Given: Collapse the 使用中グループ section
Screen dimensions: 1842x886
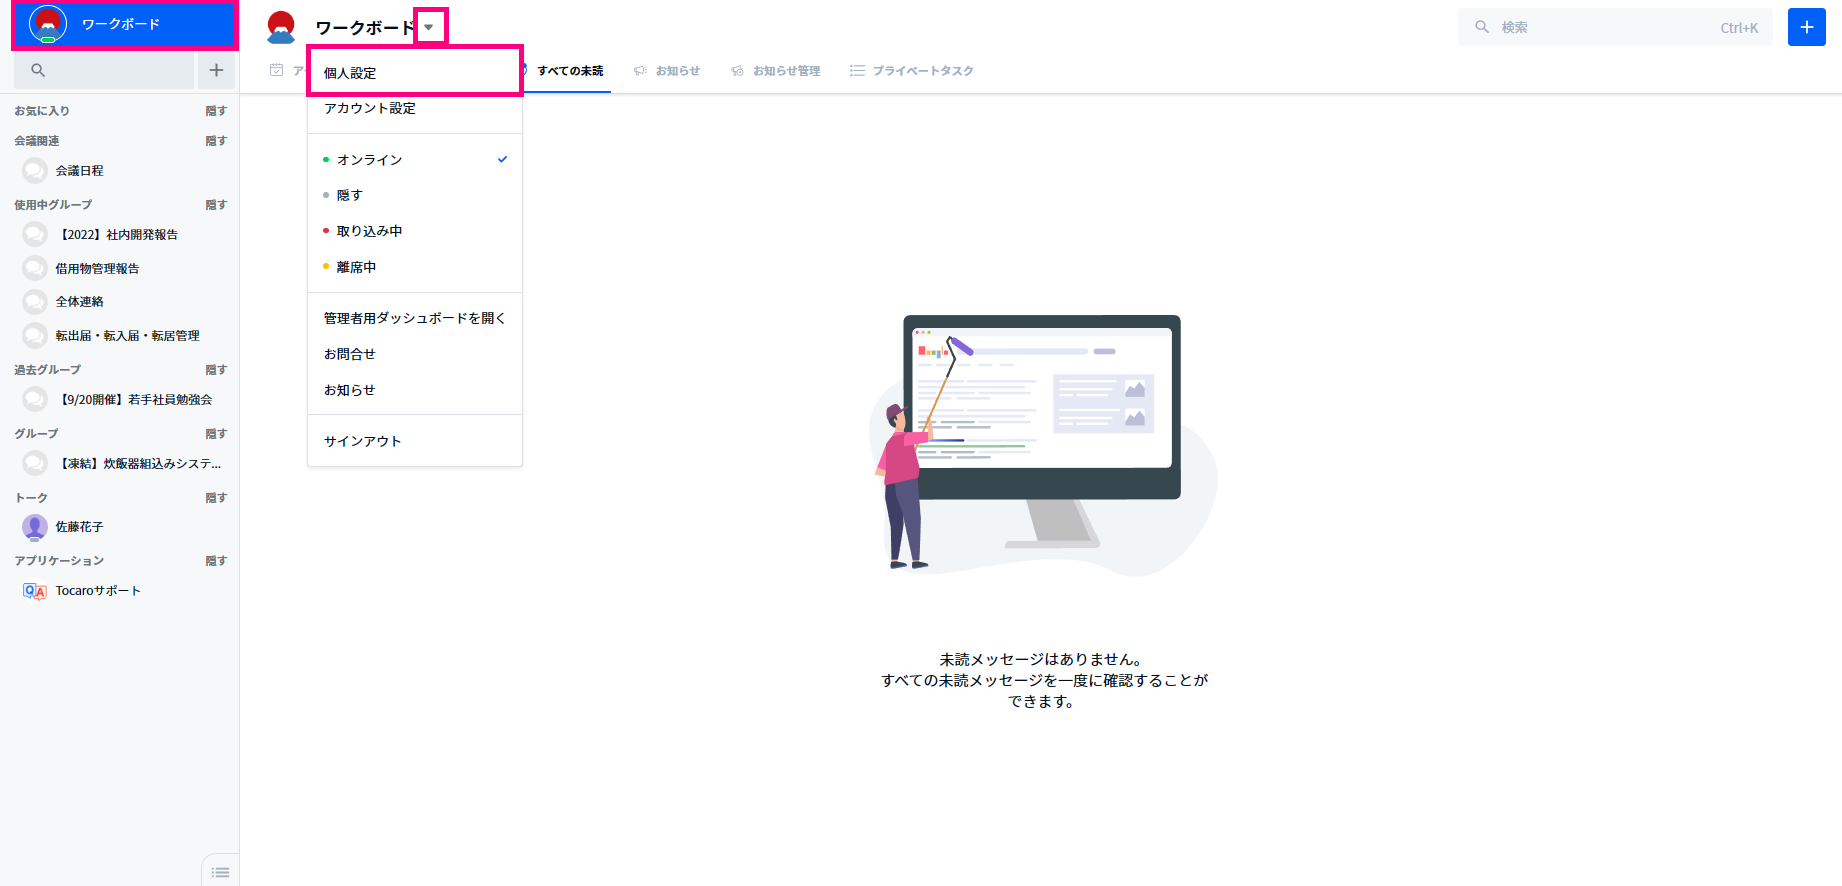Looking at the screenshot, I should coord(216,205).
